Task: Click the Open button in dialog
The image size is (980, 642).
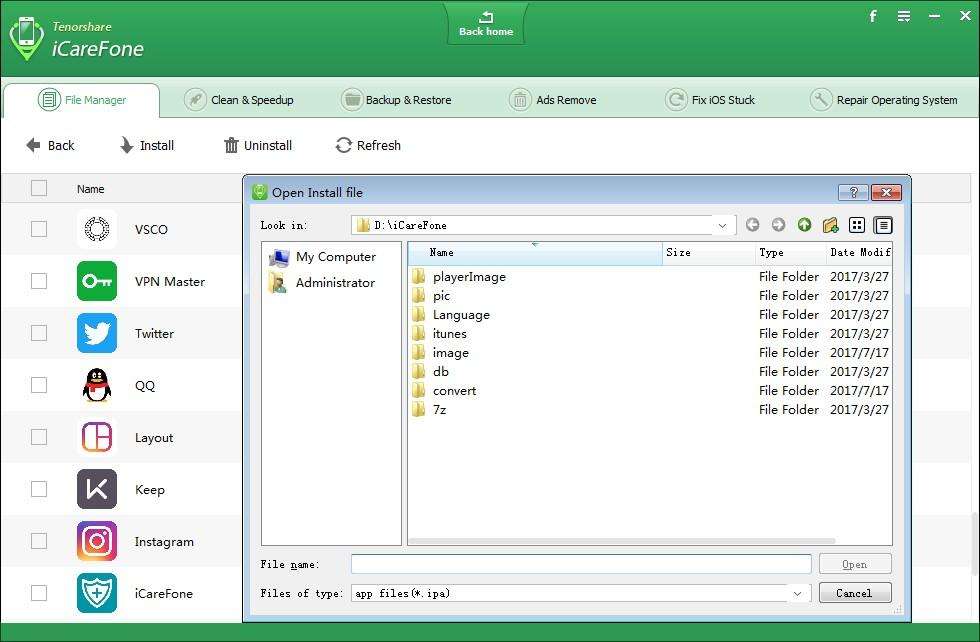Action: pyautogui.click(x=855, y=564)
